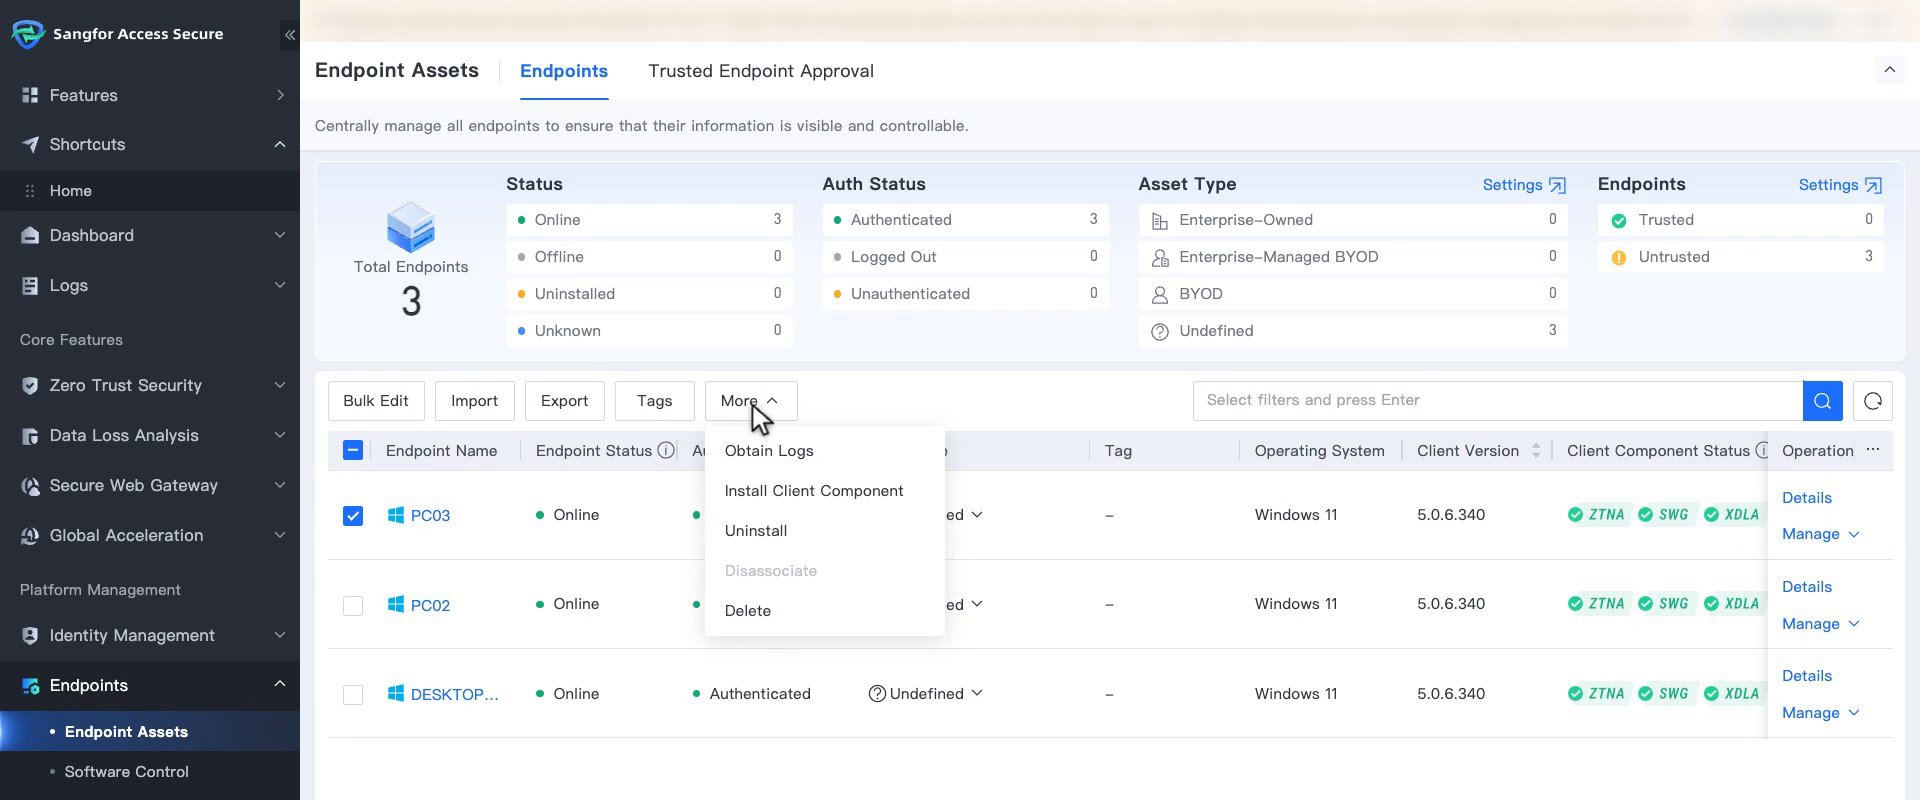Click the refresh icon beside search
The height and width of the screenshot is (800, 1920).
click(x=1873, y=401)
